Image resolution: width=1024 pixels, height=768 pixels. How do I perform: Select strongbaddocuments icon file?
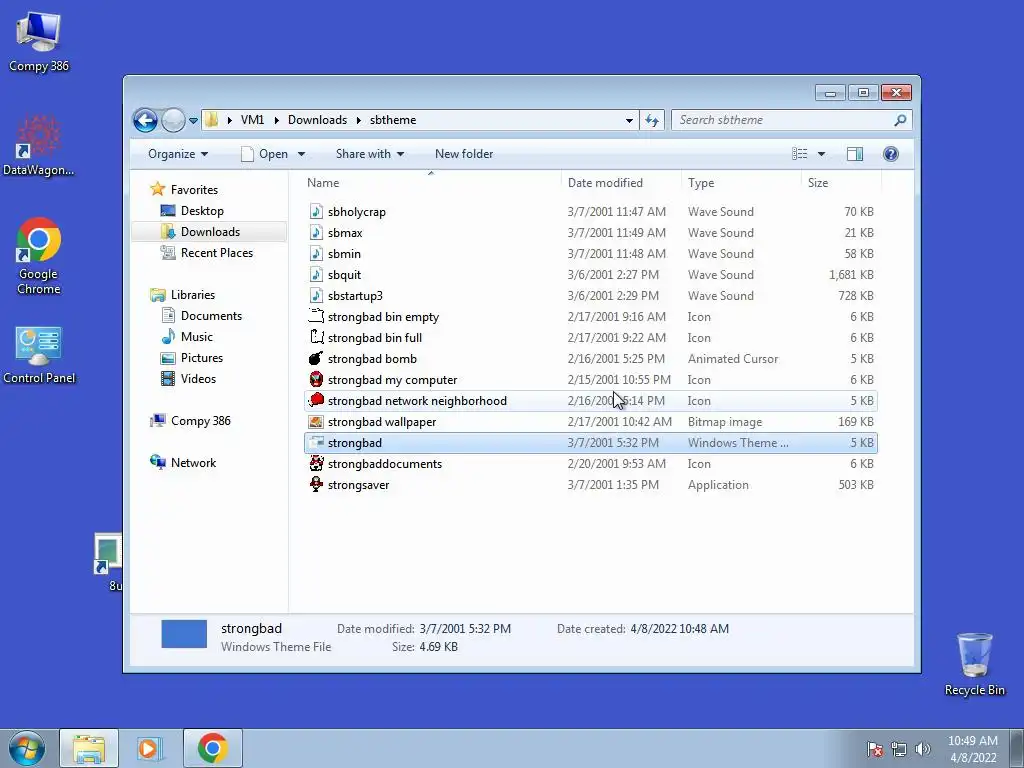[x=316, y=464]
